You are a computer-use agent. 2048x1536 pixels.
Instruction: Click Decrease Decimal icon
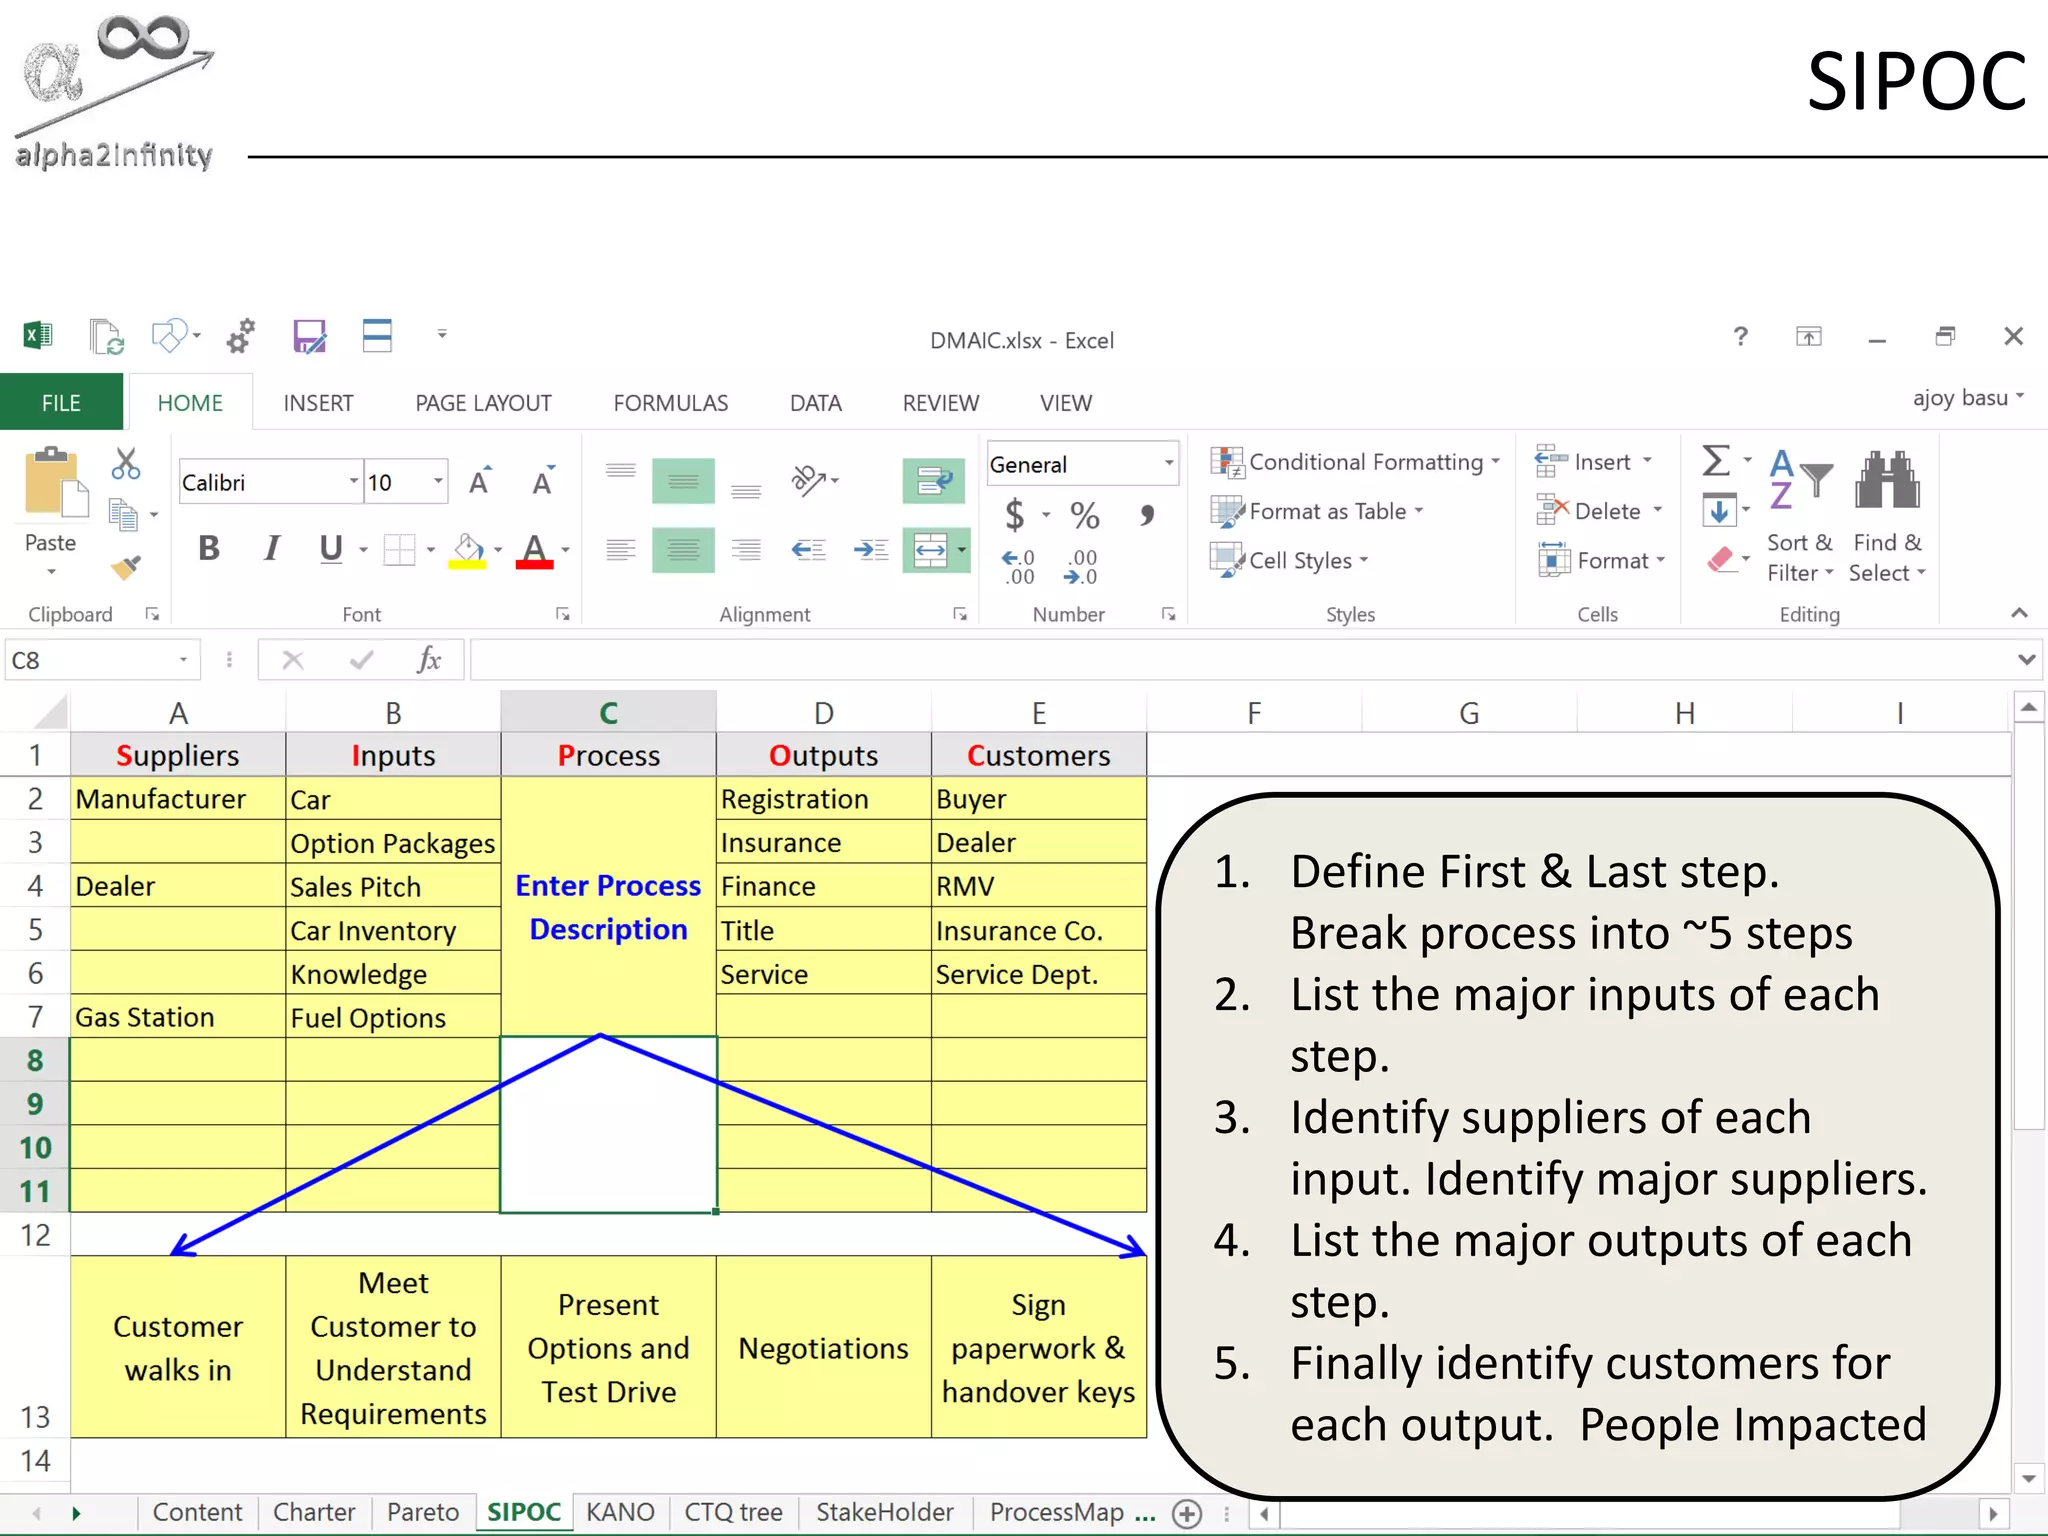[1081, 566]
